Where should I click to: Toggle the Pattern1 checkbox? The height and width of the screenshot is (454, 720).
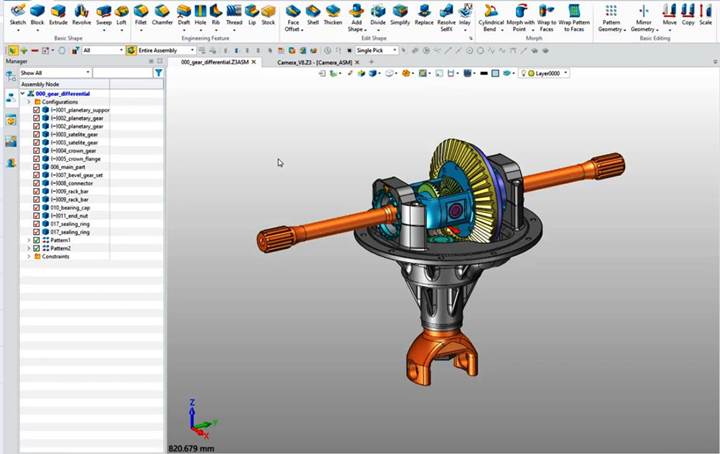(x=36, y=240)
